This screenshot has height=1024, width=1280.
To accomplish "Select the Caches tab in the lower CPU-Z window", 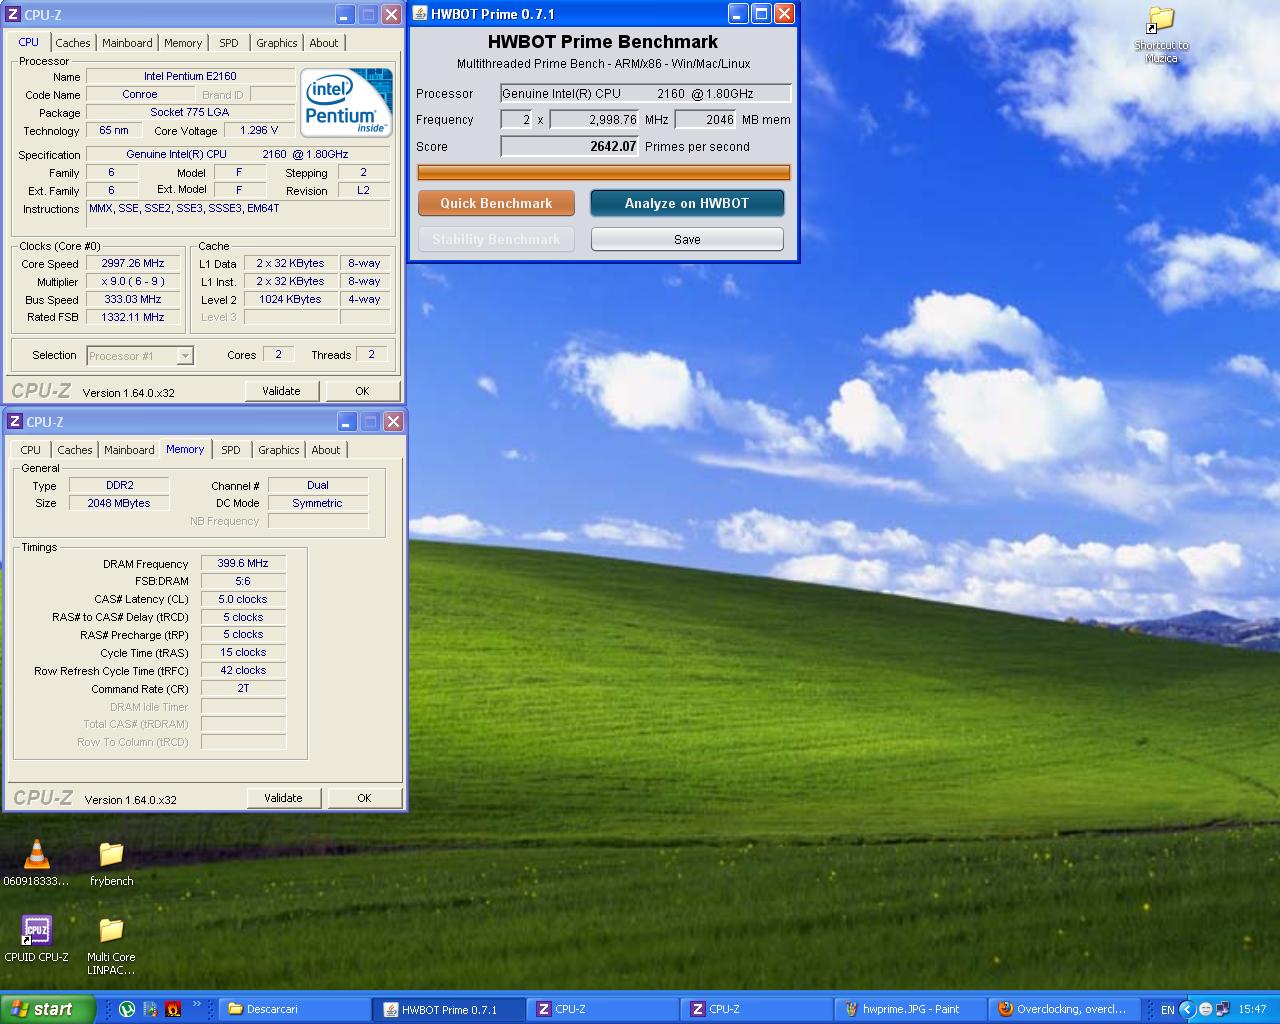I will pyautogui.click(x=75, y=450).
